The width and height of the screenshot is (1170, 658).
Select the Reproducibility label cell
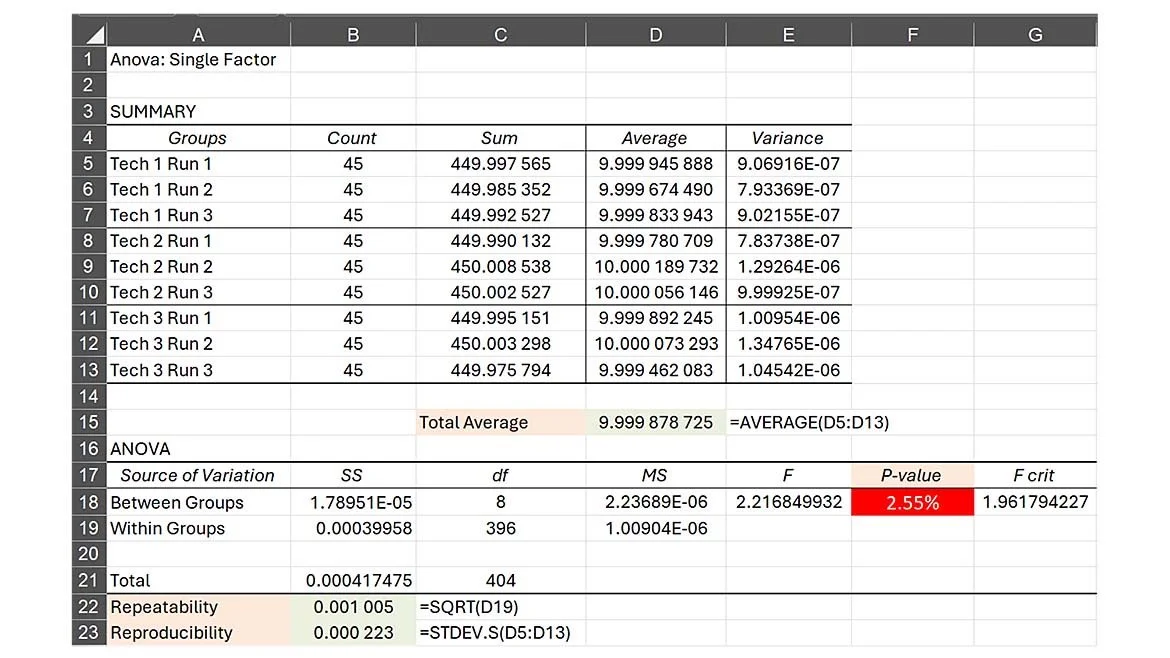point(198,633)
